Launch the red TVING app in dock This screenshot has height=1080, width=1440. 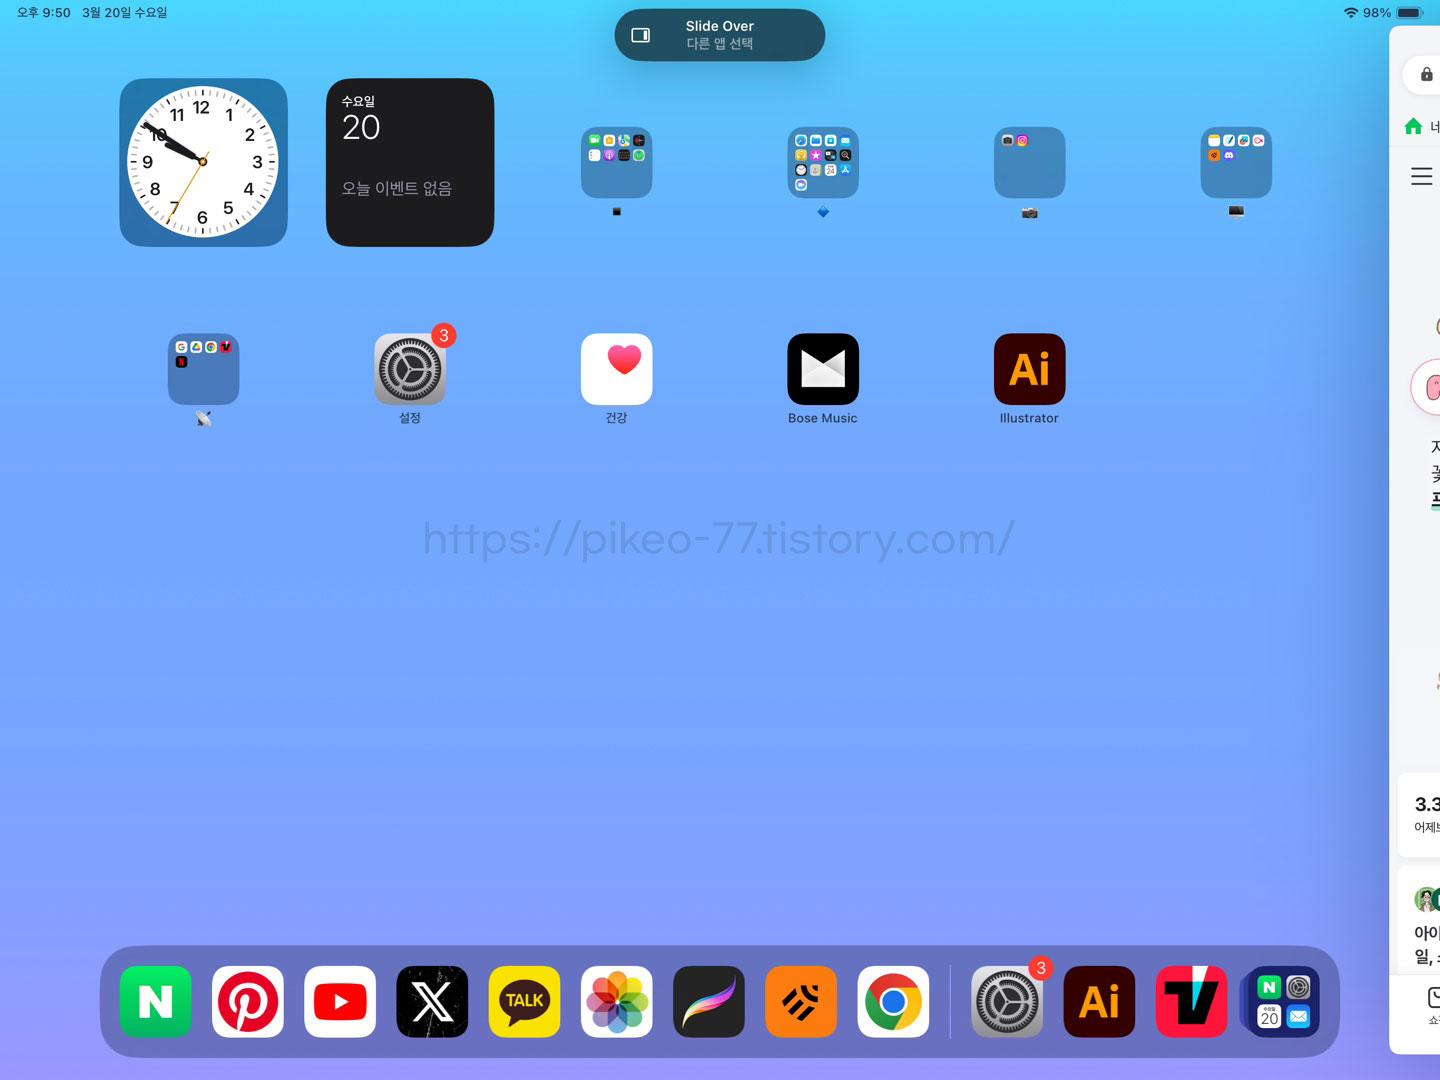tap(1191, 1001)
